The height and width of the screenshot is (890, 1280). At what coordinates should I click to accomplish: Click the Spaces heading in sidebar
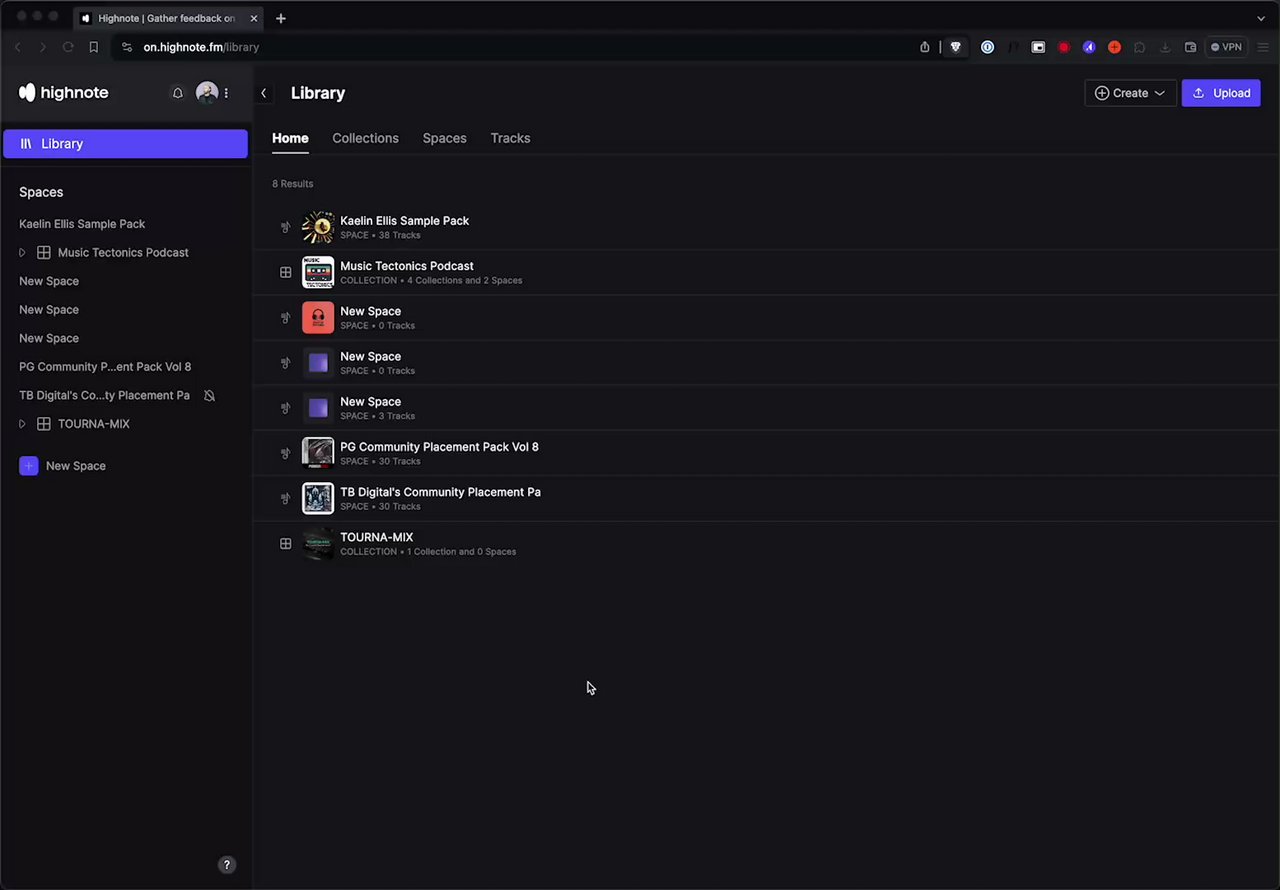pos(41,192)
